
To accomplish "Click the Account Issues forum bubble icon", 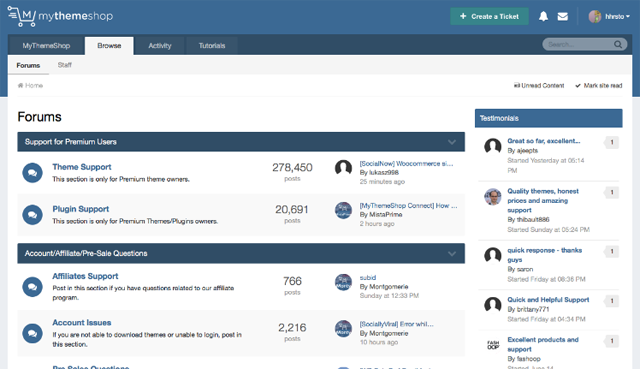I will [x=32, y=333].
